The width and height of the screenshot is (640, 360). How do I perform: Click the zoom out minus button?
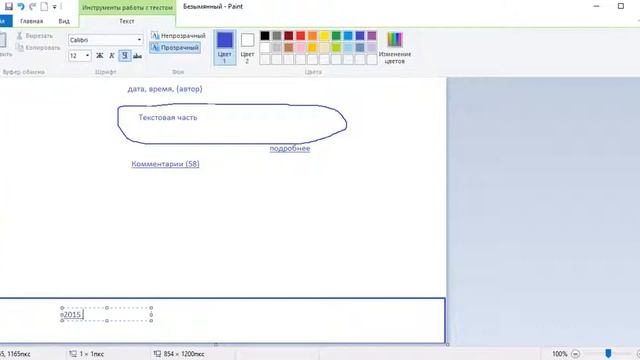576,354
